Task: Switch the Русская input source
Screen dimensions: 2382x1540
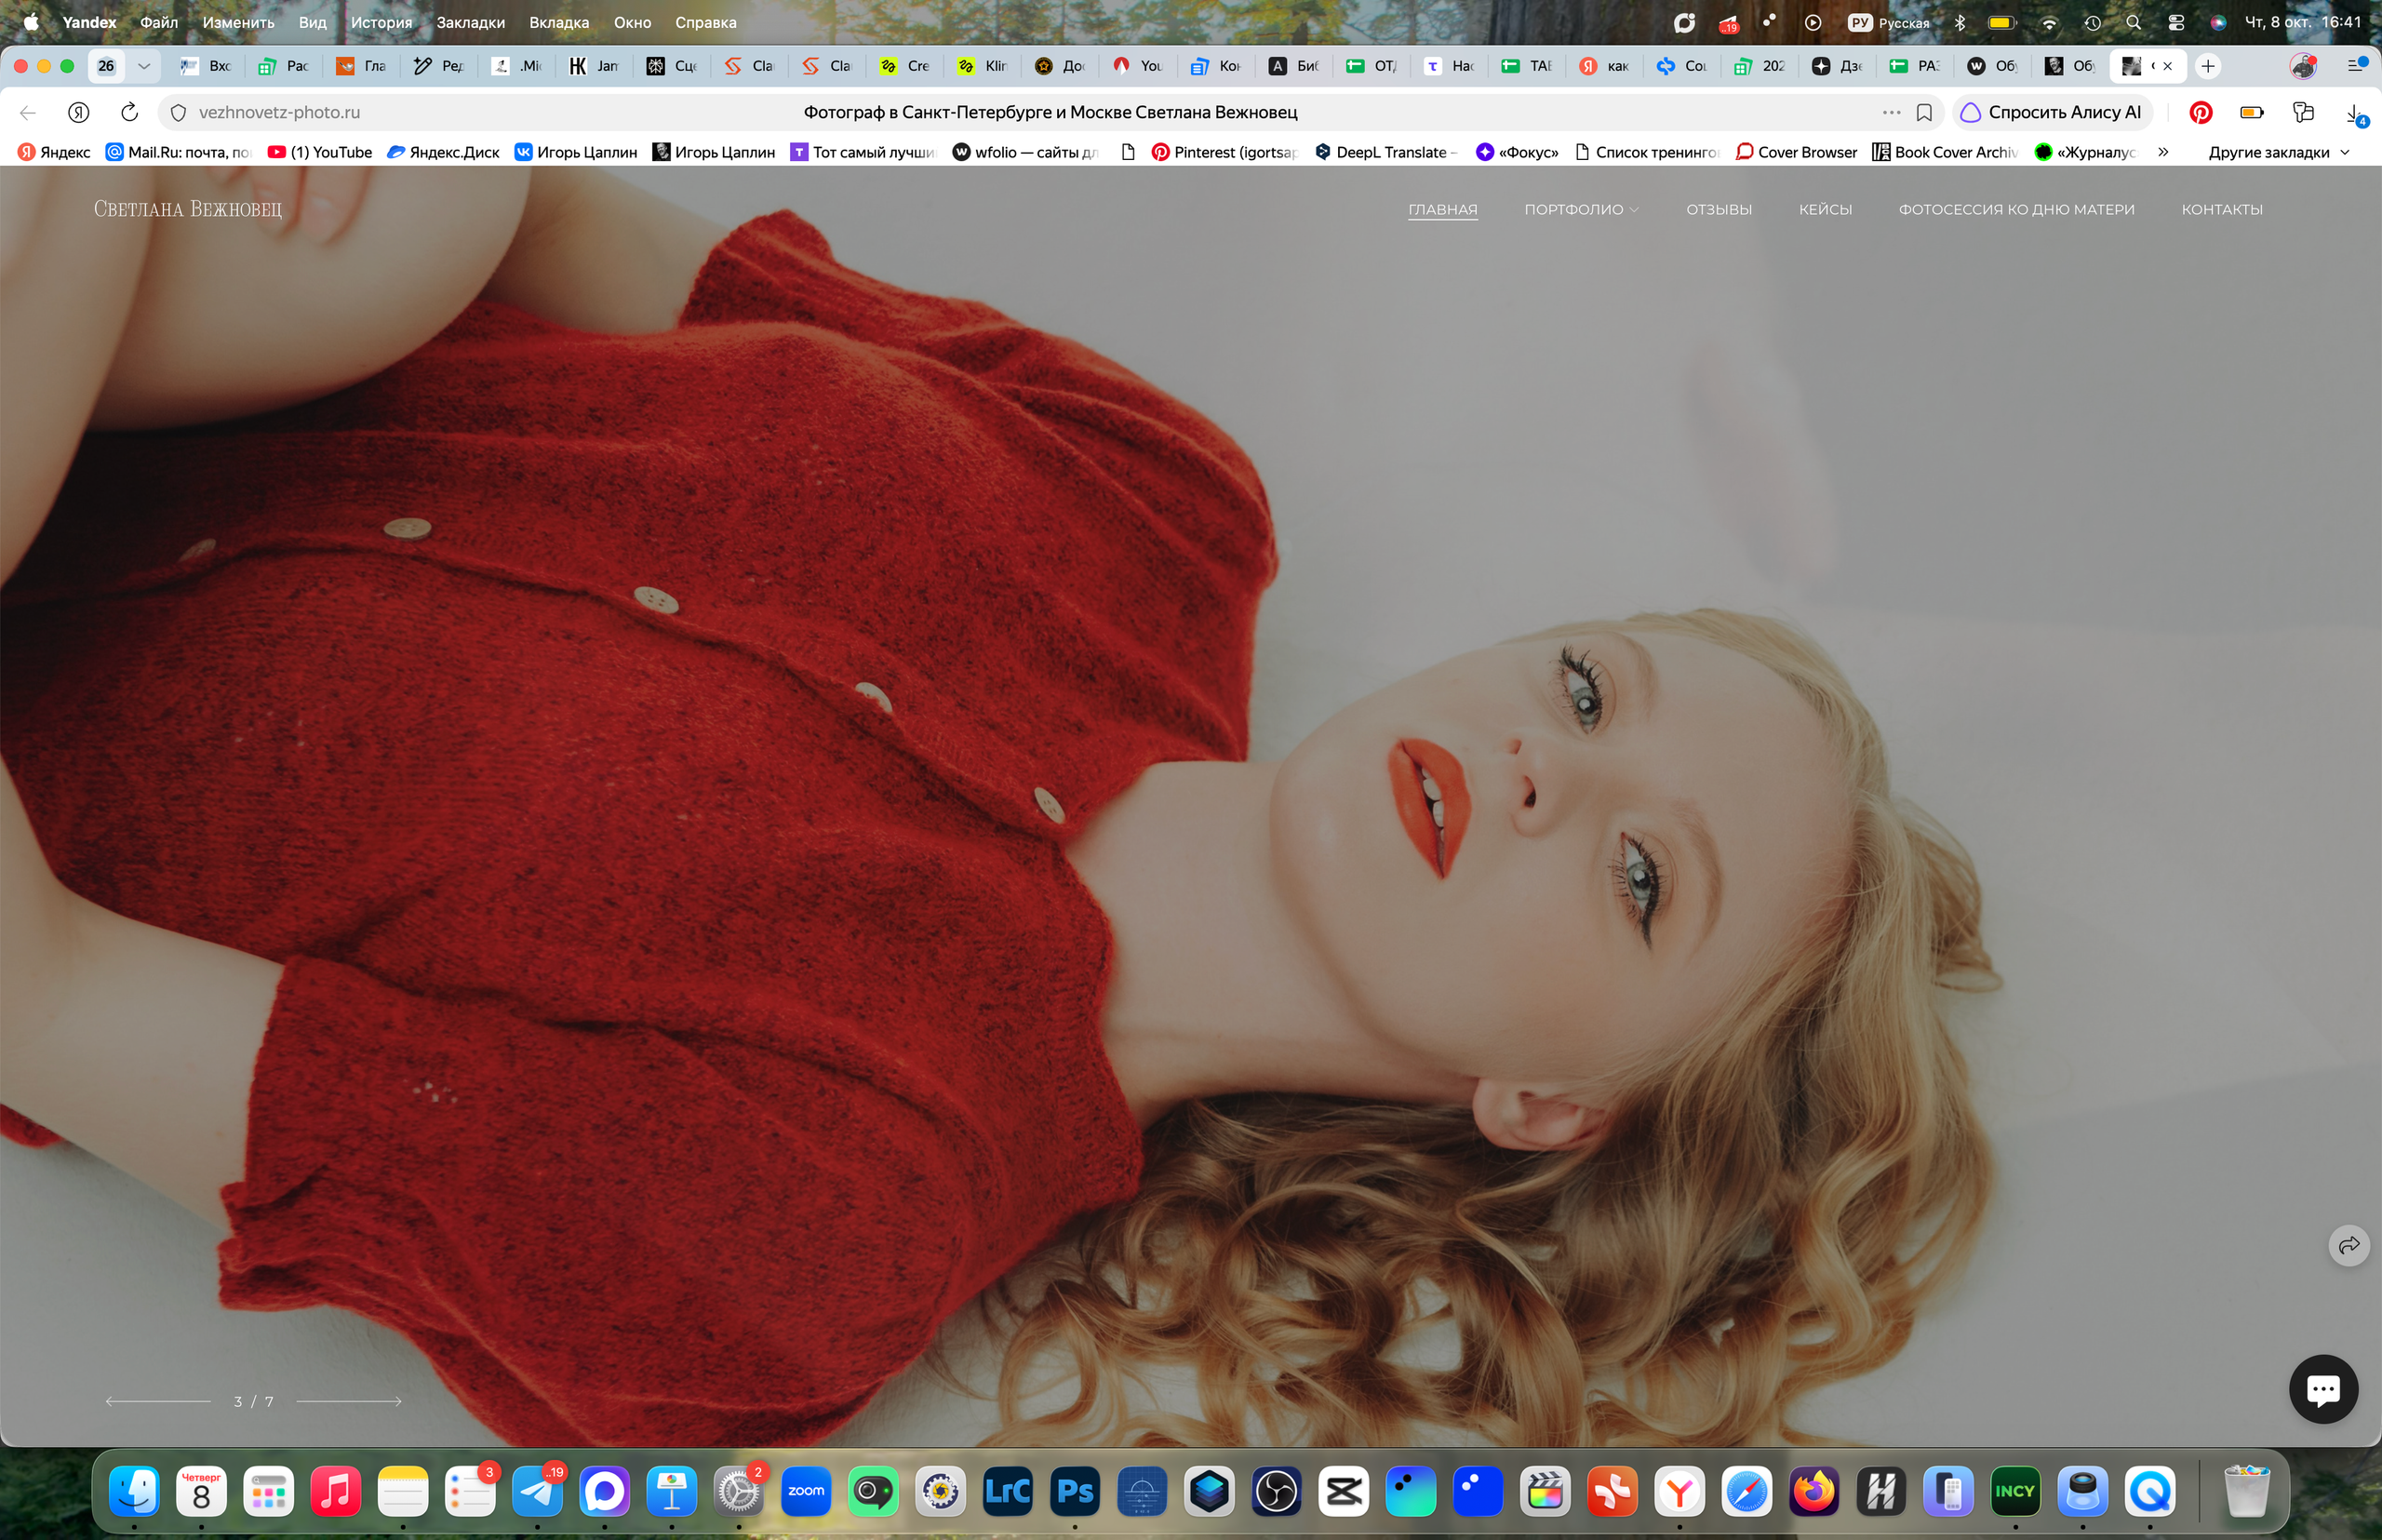Action: pyautogui.click(x=1889, y=22)
